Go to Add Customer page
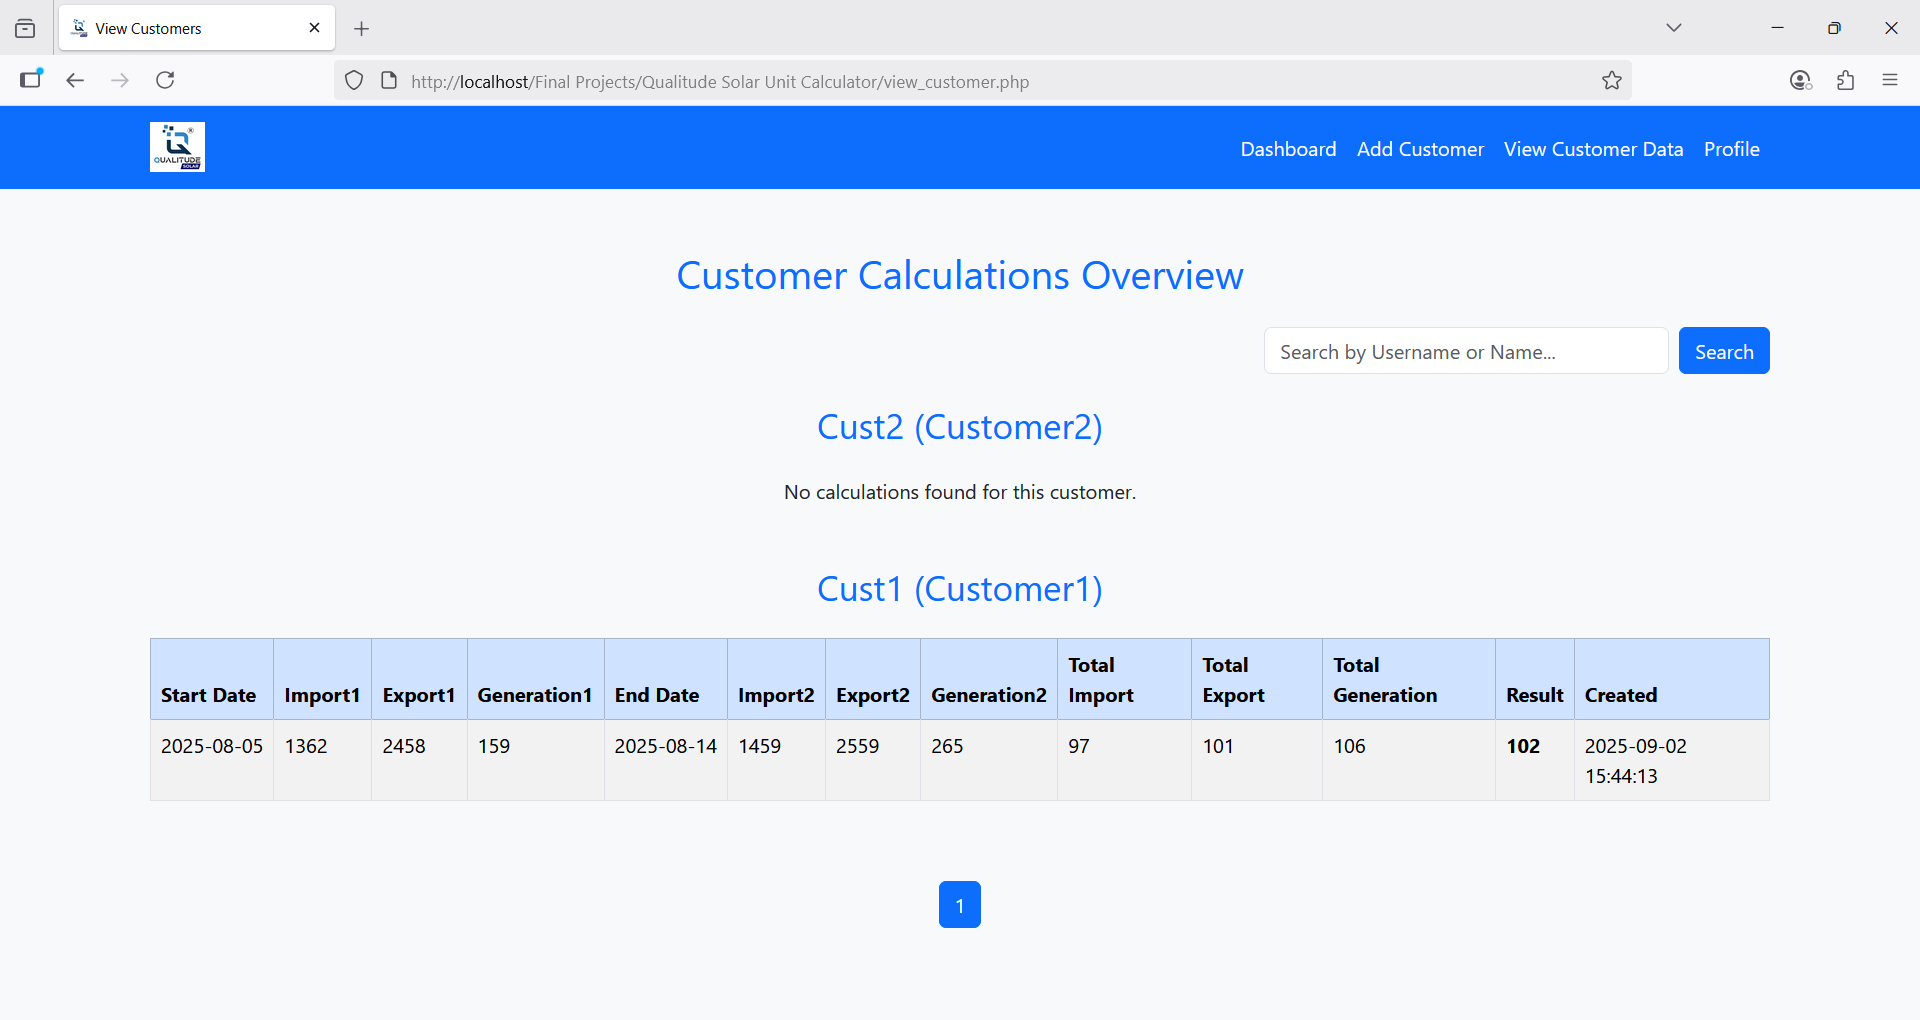Image resolution: width=1920 pixels, height=1020 pixels. pos(1420,149)
